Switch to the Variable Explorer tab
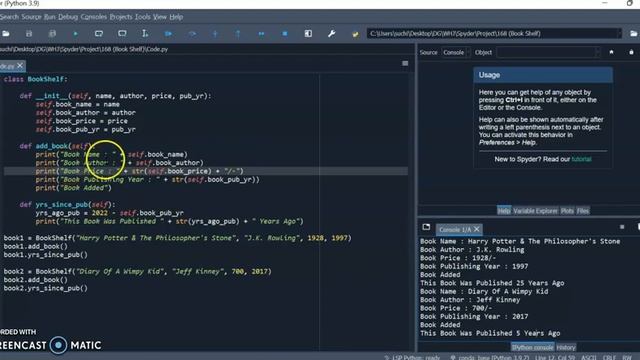640x360 pixels. point(535,211)
